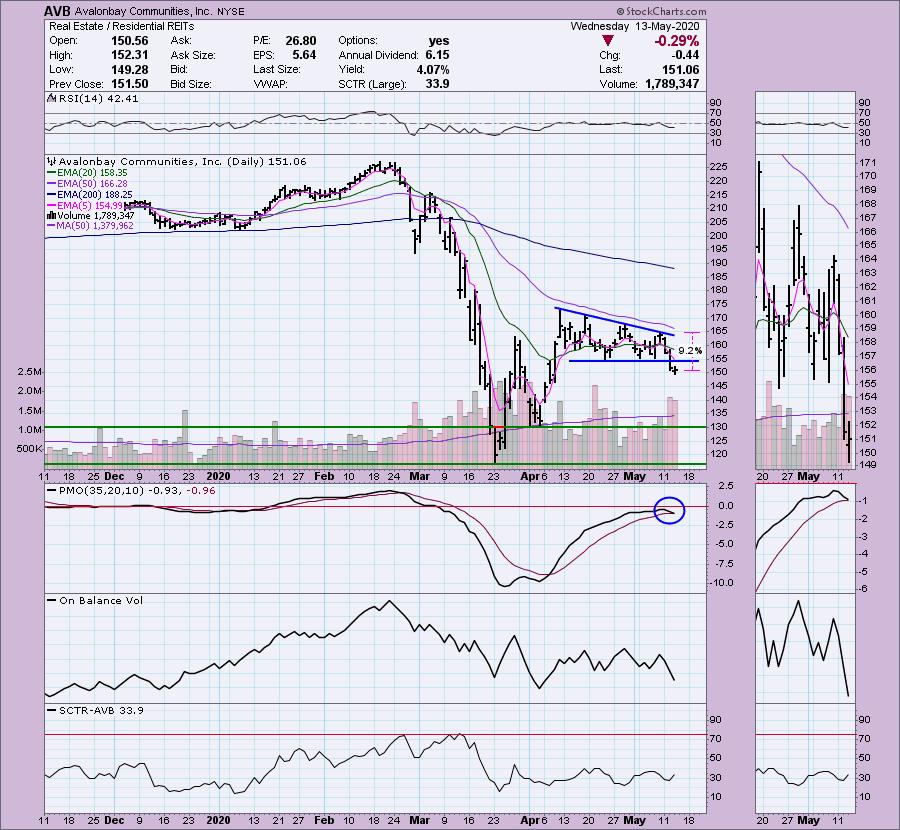Click the SCTR (Large) value 33.9
Image resolution: width=900 pixels, height=830 pixels.
[437, 84]
